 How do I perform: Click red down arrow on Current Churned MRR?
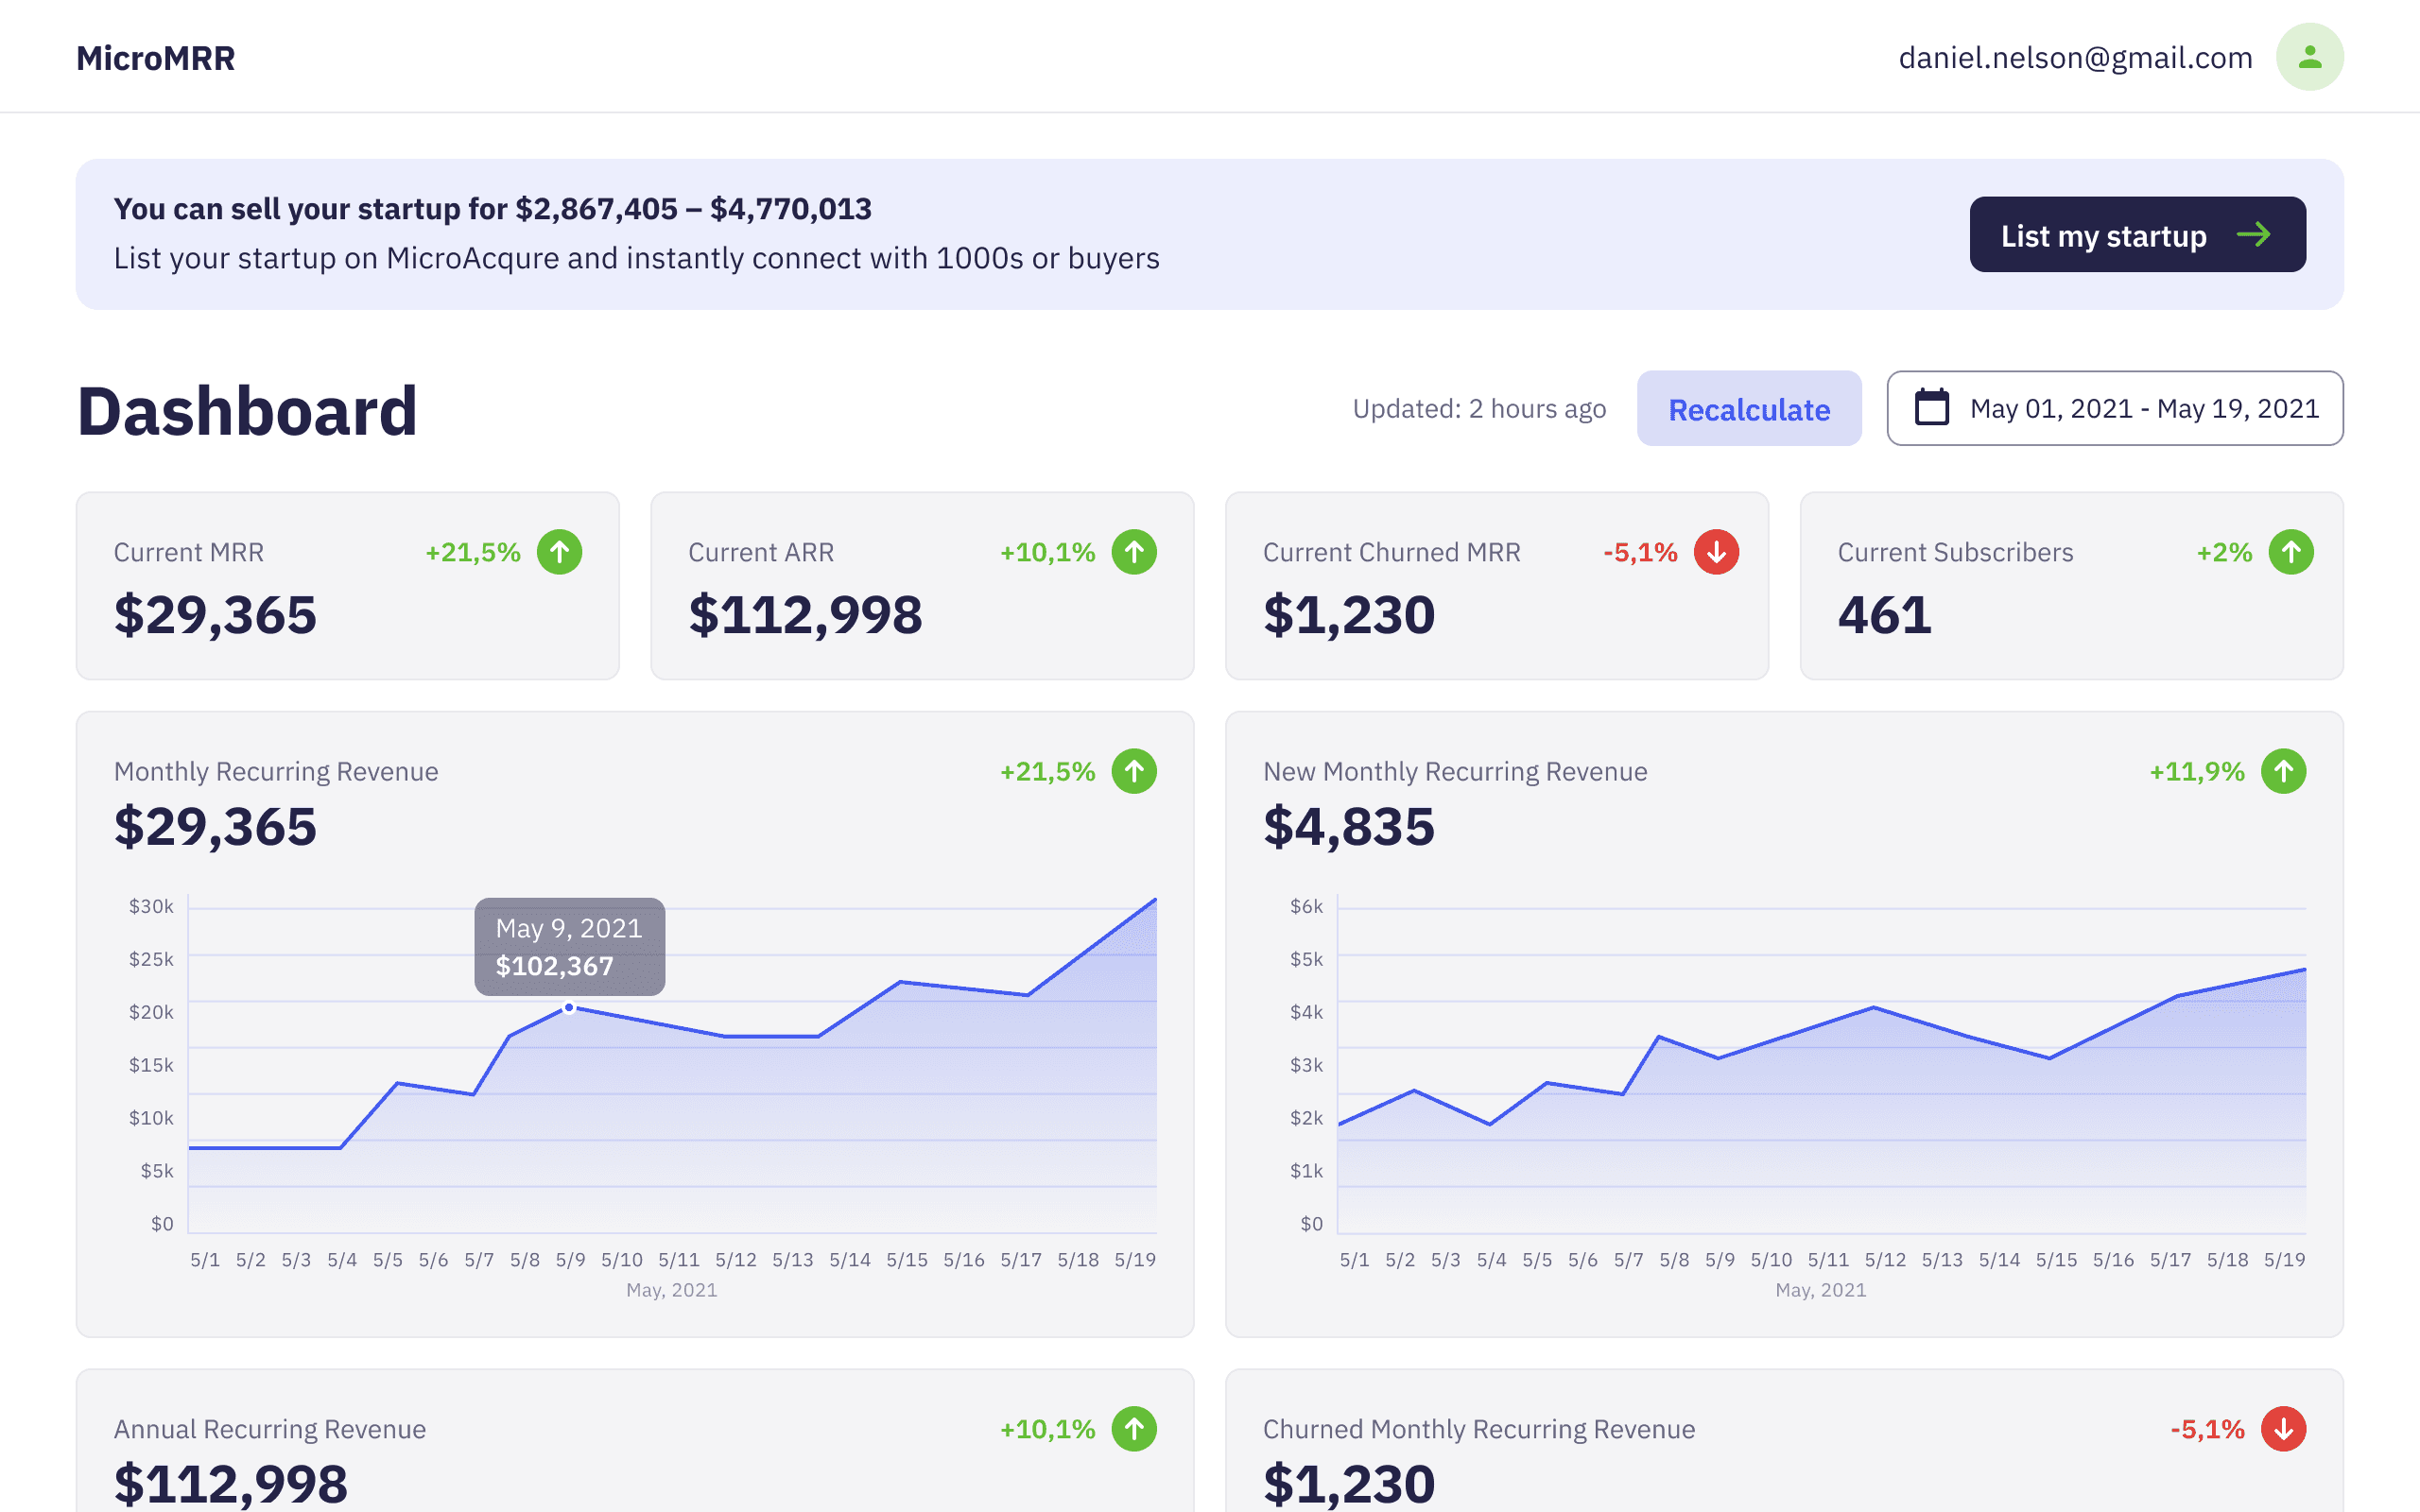[x=1716, y=552]
